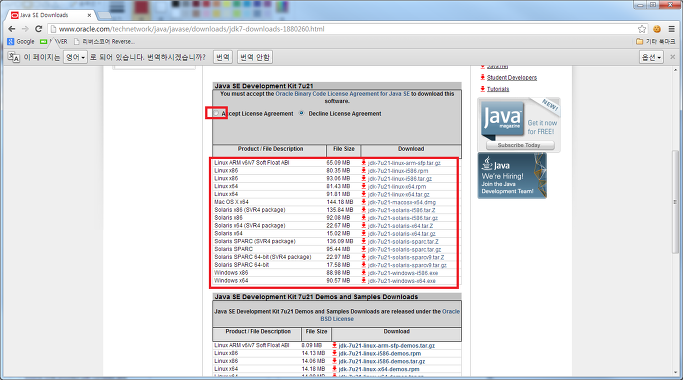The width and height of the screenshot is (683, 380).
Task: Click the browser forward arrow
Action: [x=25, y=29]
